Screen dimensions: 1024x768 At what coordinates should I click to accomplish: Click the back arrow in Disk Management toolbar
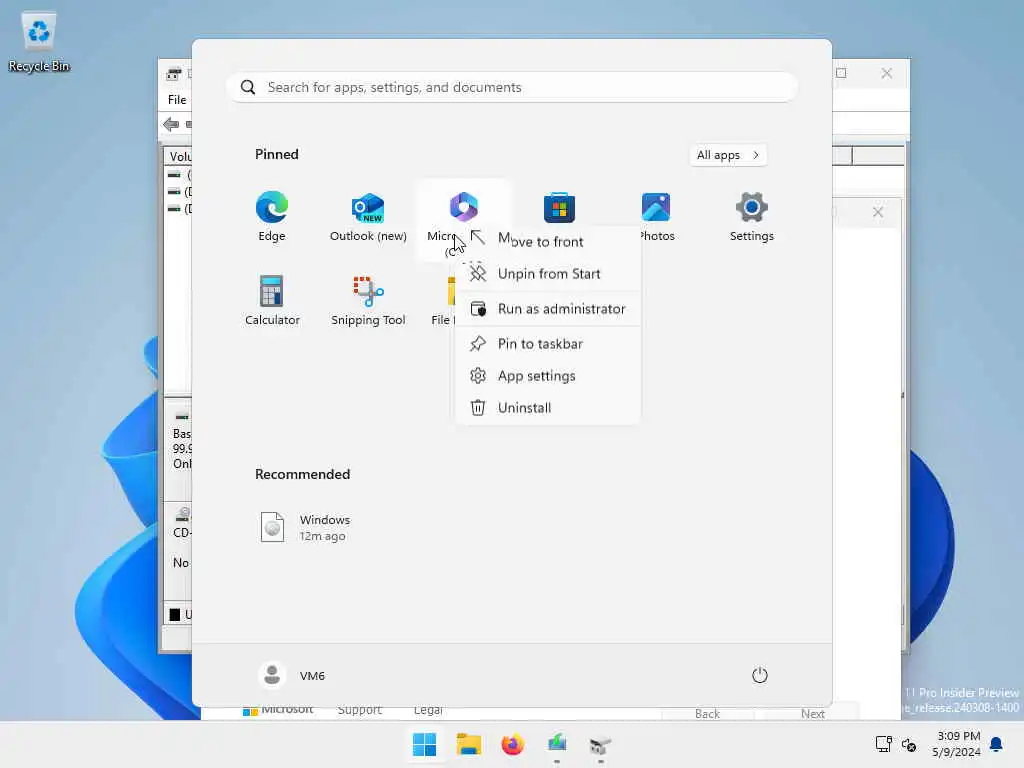pyautogui.click(x=171, y=124)
